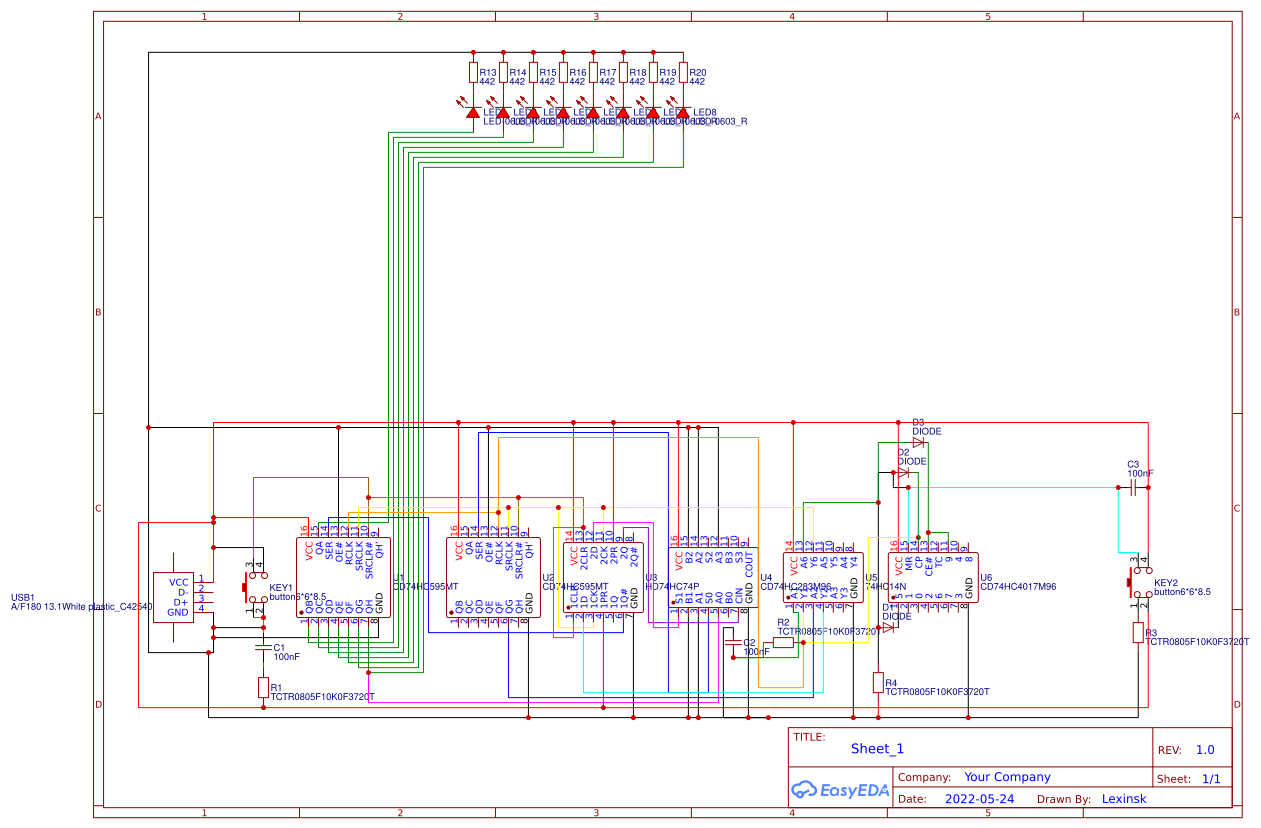Click the R1 value TCTR0805F10K0F3720T
The width and height of the screenshot is (1261, 828).
click(322, 697)
